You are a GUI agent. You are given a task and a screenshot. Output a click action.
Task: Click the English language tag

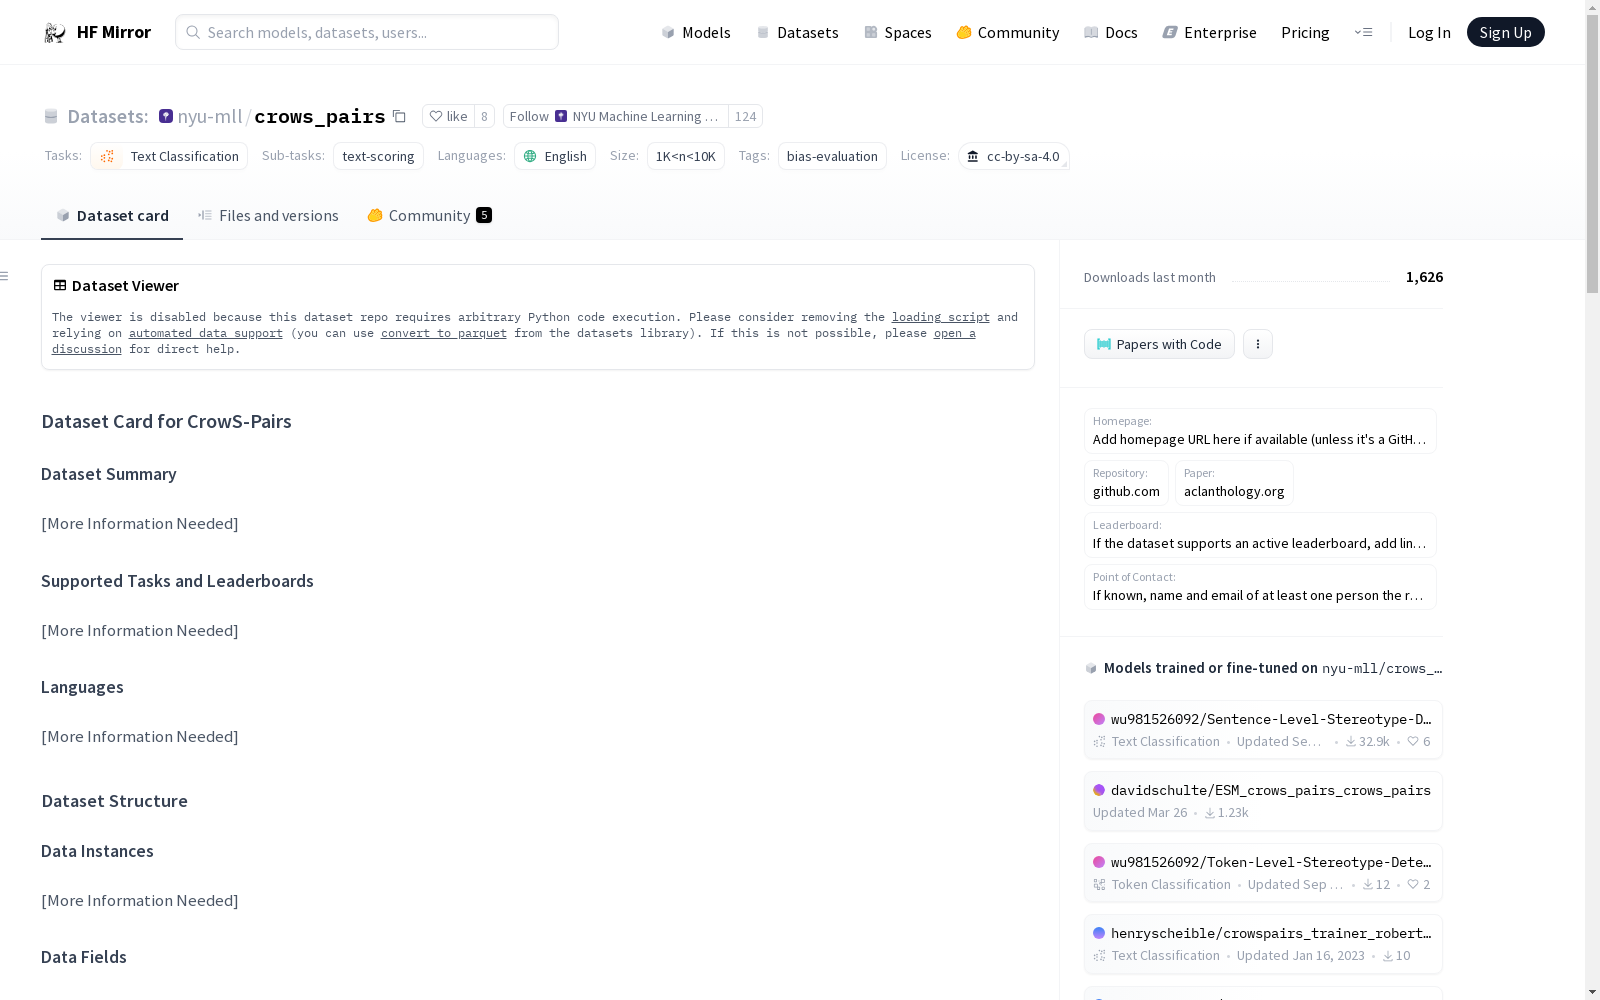tap(555, 156)
